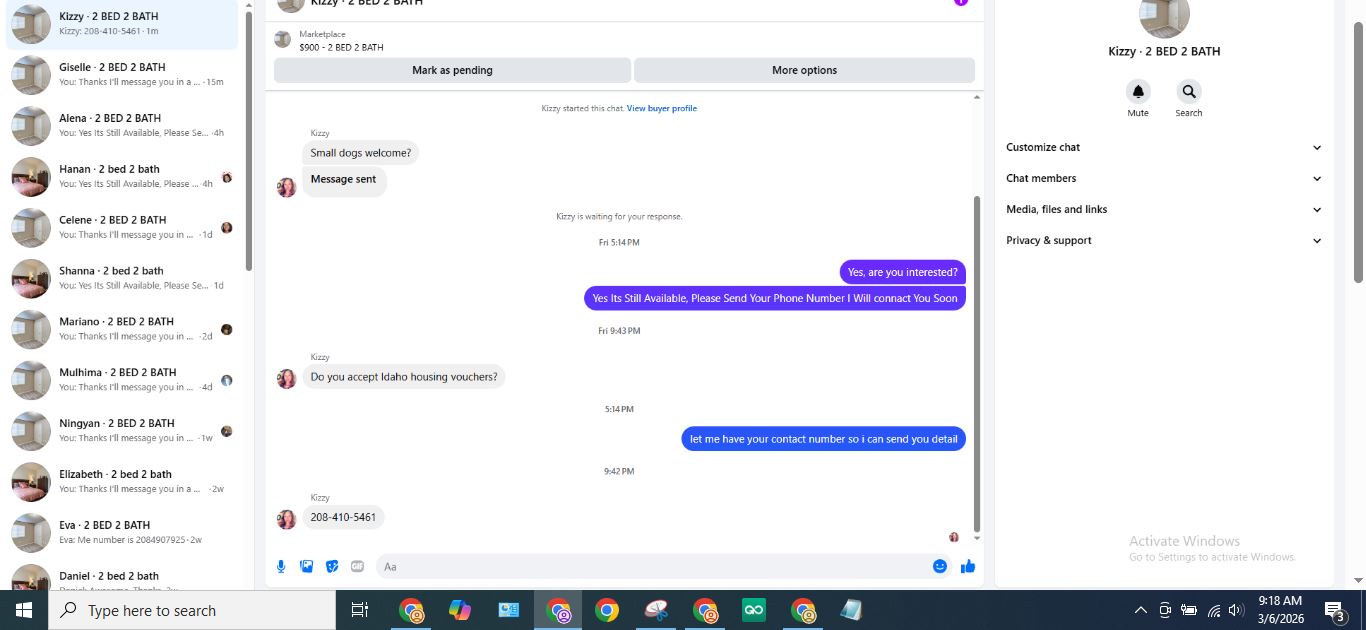
Task: Attach a photo with the image icon
Action: tap(307, 566)
